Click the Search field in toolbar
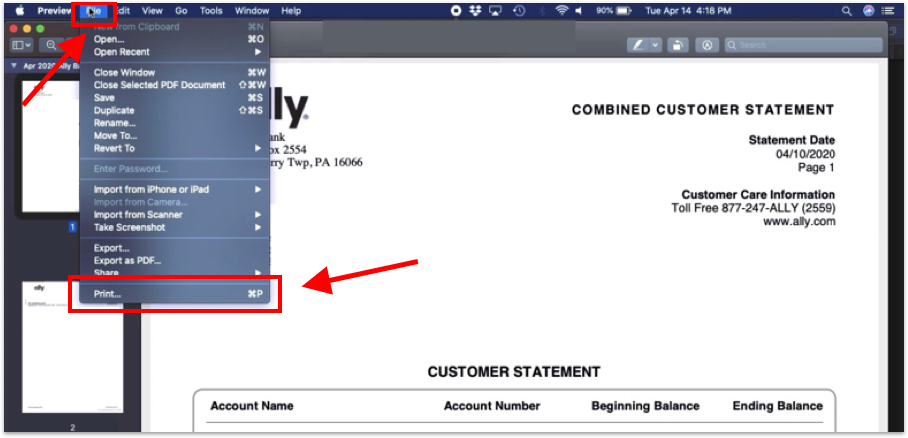 pyautogui.click(x=803, y=45)
